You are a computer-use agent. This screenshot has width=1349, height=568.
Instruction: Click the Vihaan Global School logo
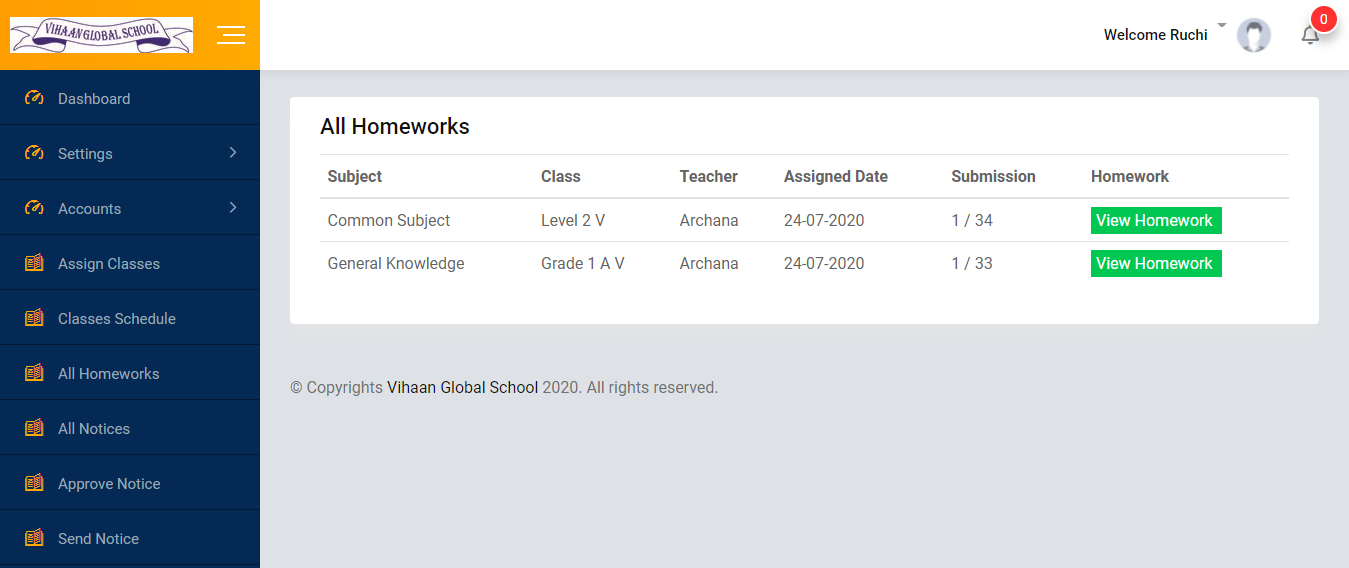(101, 35)
